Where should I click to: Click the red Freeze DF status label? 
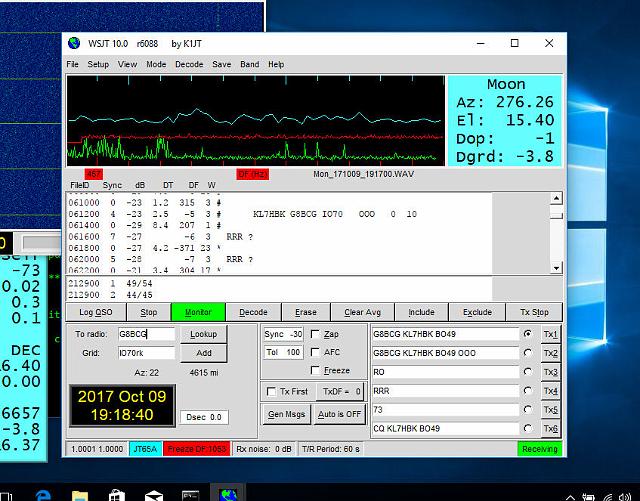coord(197,449)
